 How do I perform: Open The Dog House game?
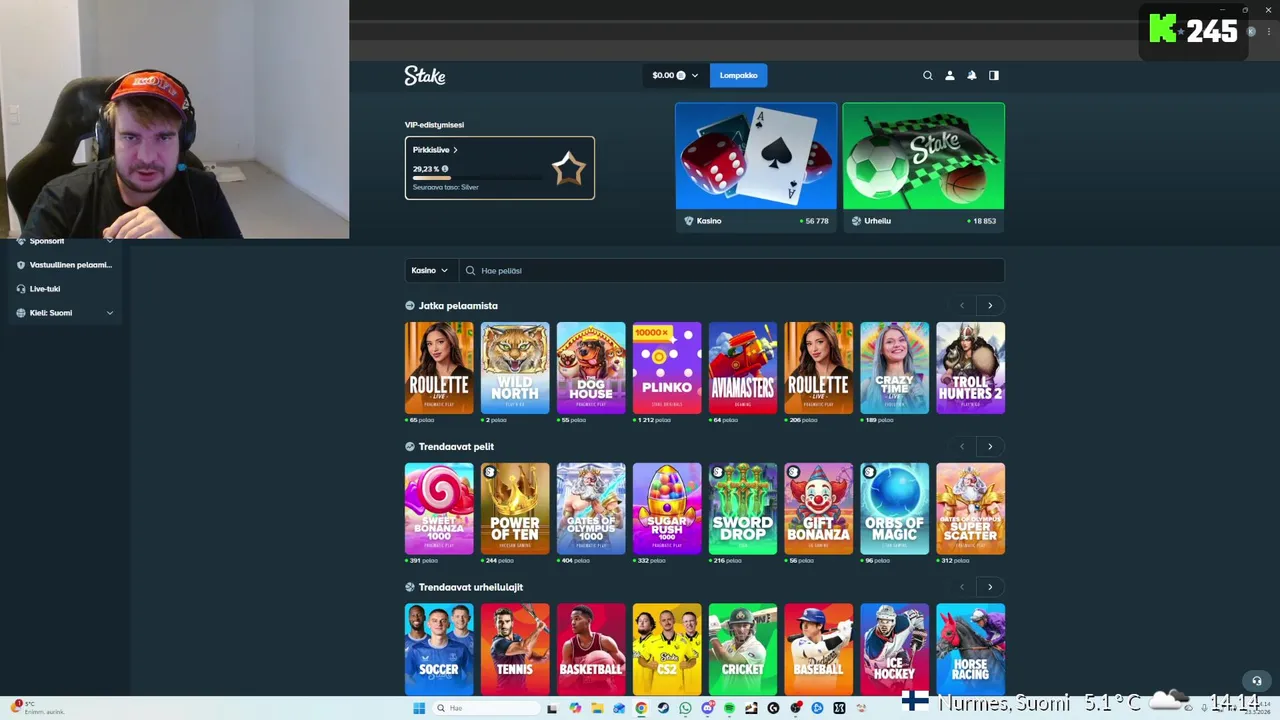click(x=591, y=368)
